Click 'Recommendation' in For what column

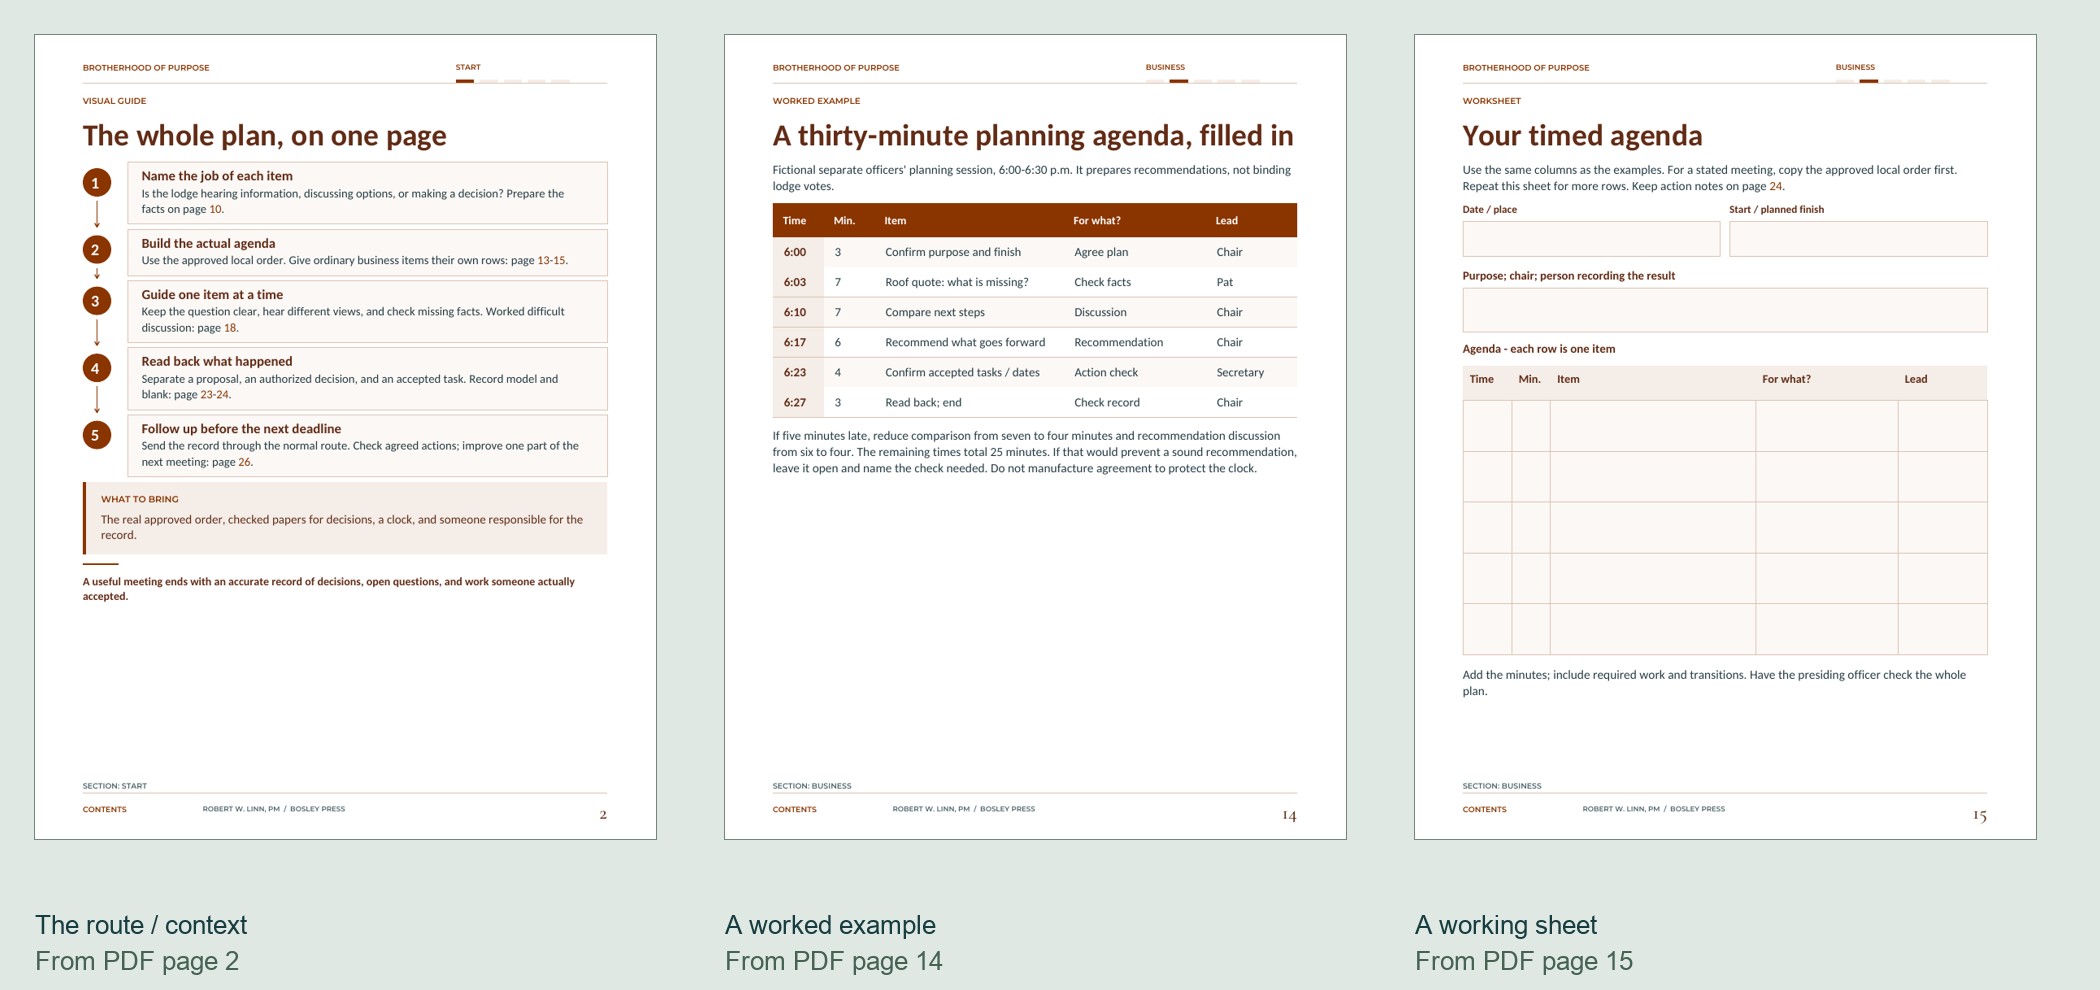pos(1118,342)
